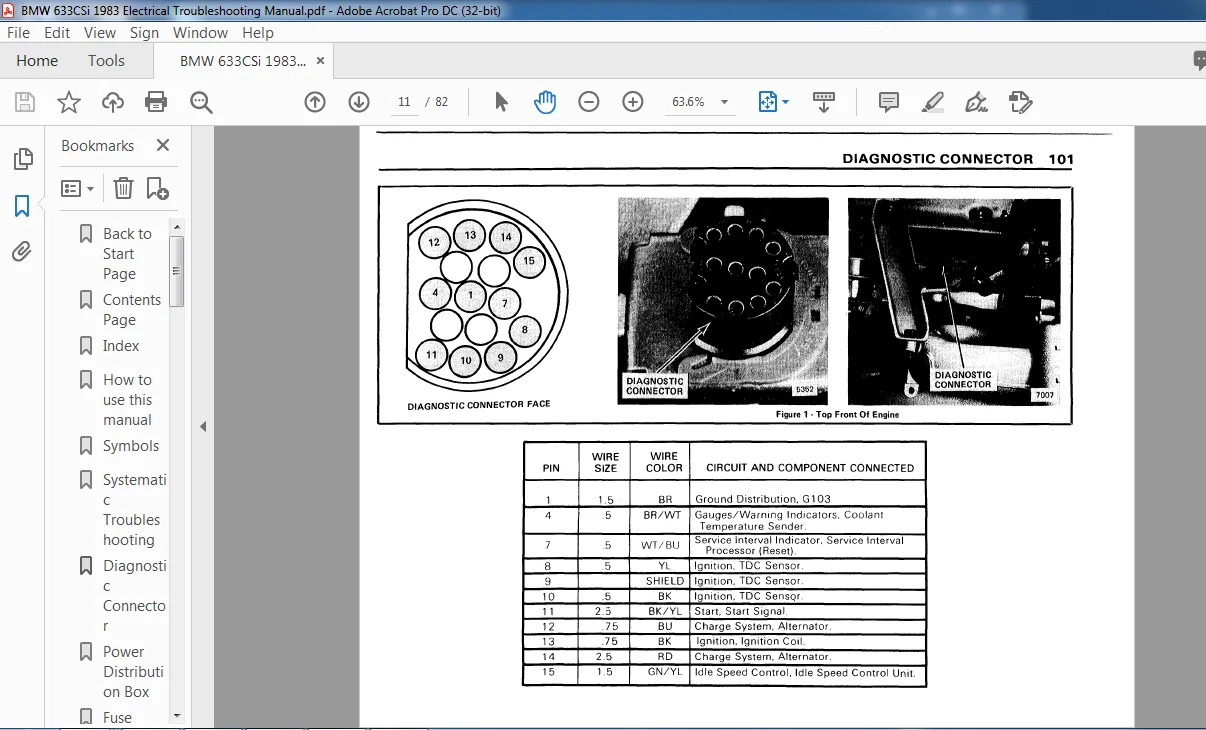Jump to Back to Start Page bookmark

(x=127, y=254)
